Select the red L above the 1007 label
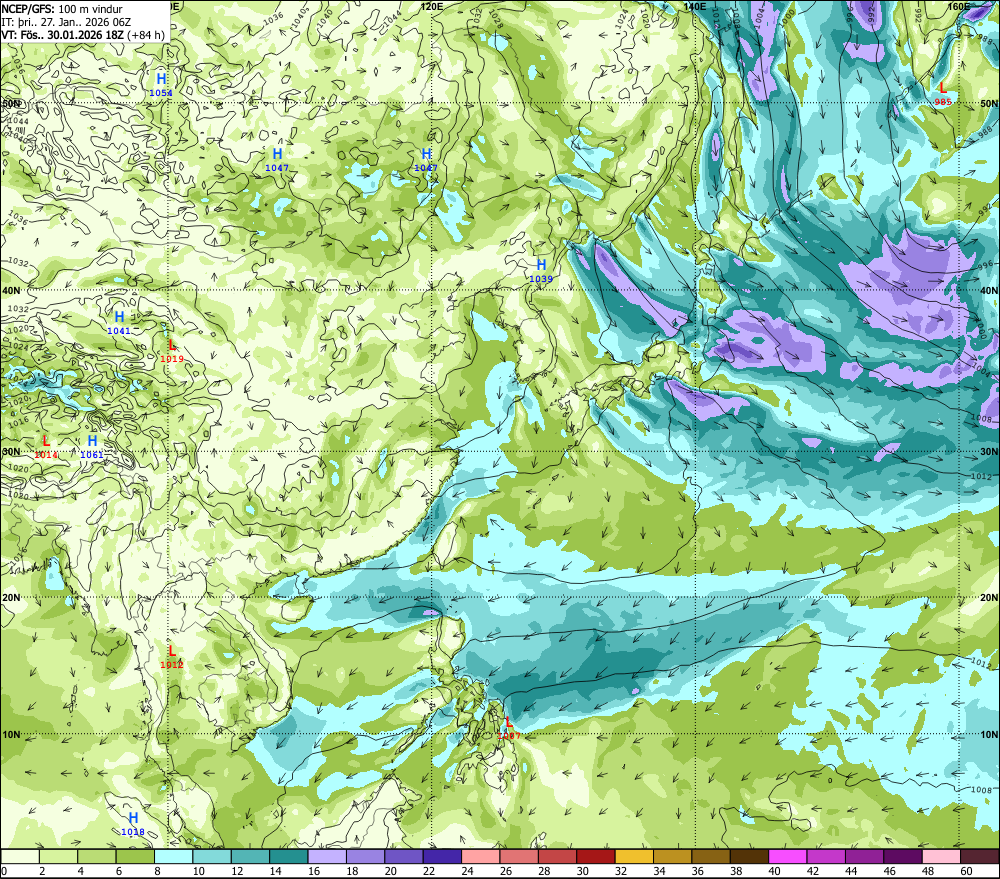Viewport: 1000px width, 879px height. coord(508,722)
